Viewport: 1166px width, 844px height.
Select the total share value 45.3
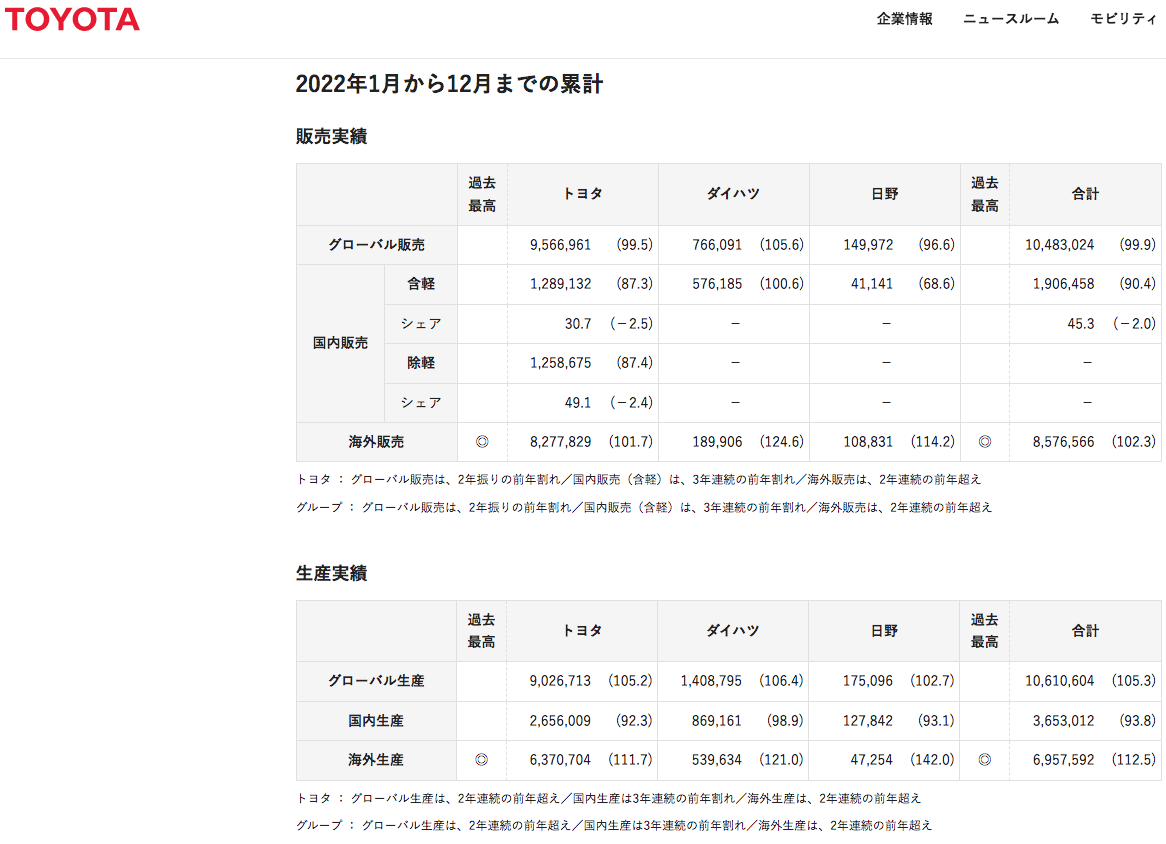pos(1080,323)
